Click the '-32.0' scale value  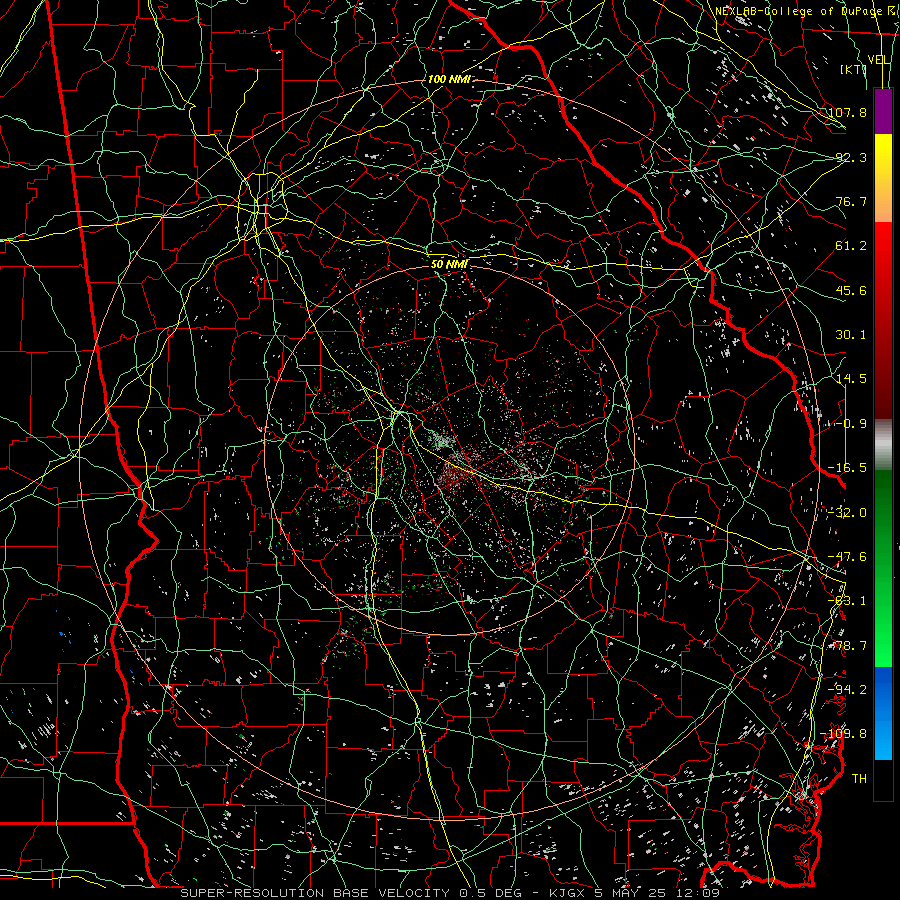pyautogui.click(x=847, y=513)
